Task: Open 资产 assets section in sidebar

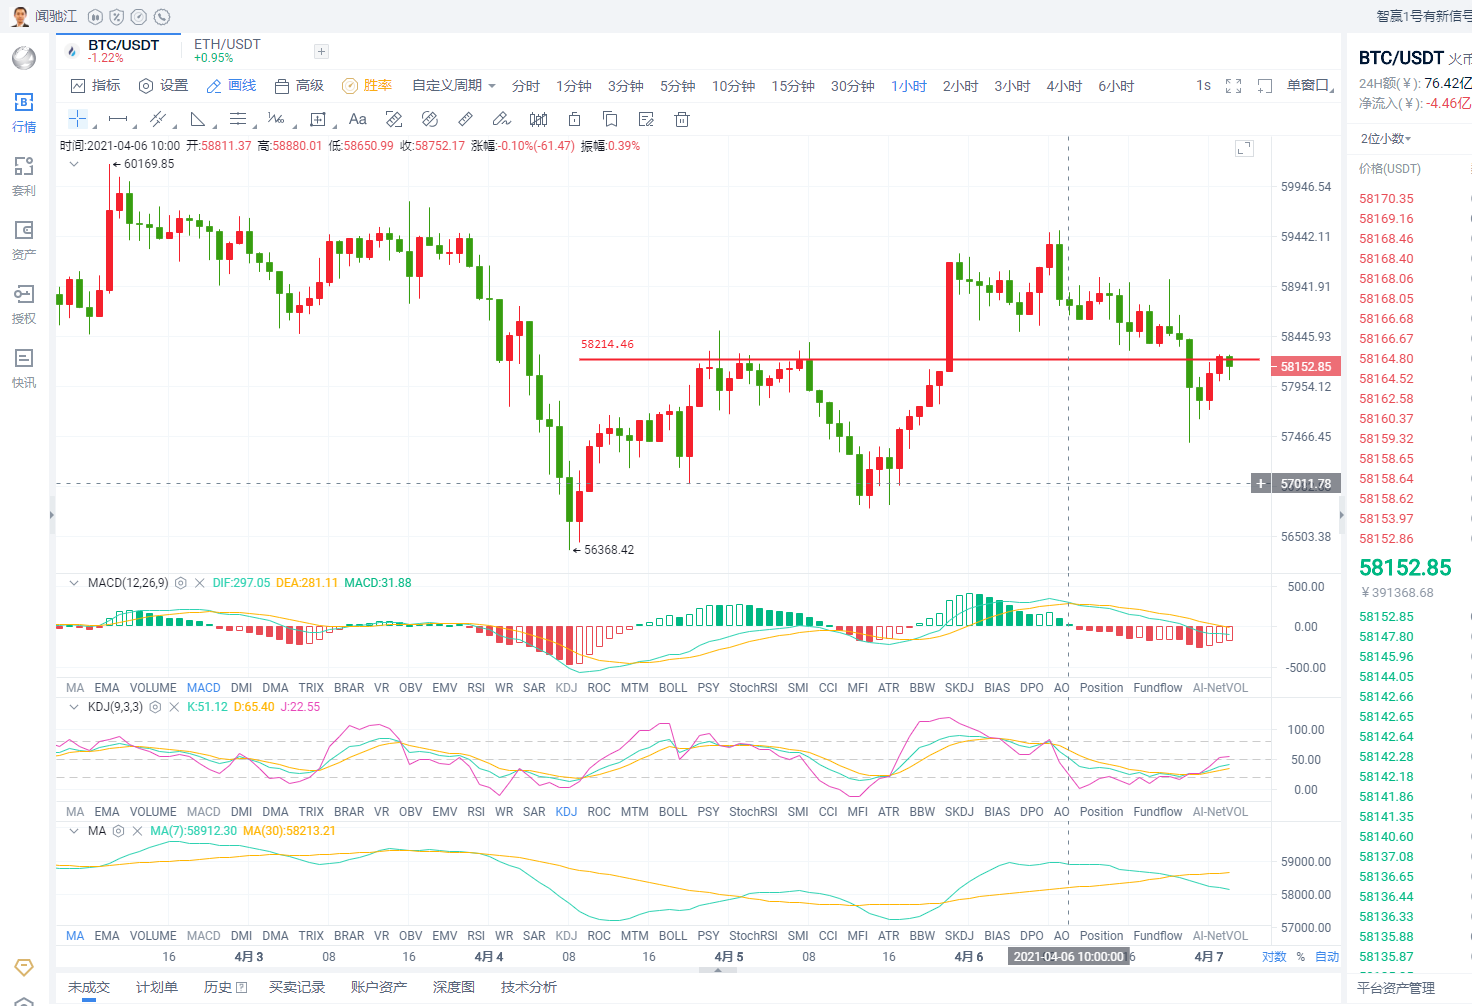Action: [24, 240]
